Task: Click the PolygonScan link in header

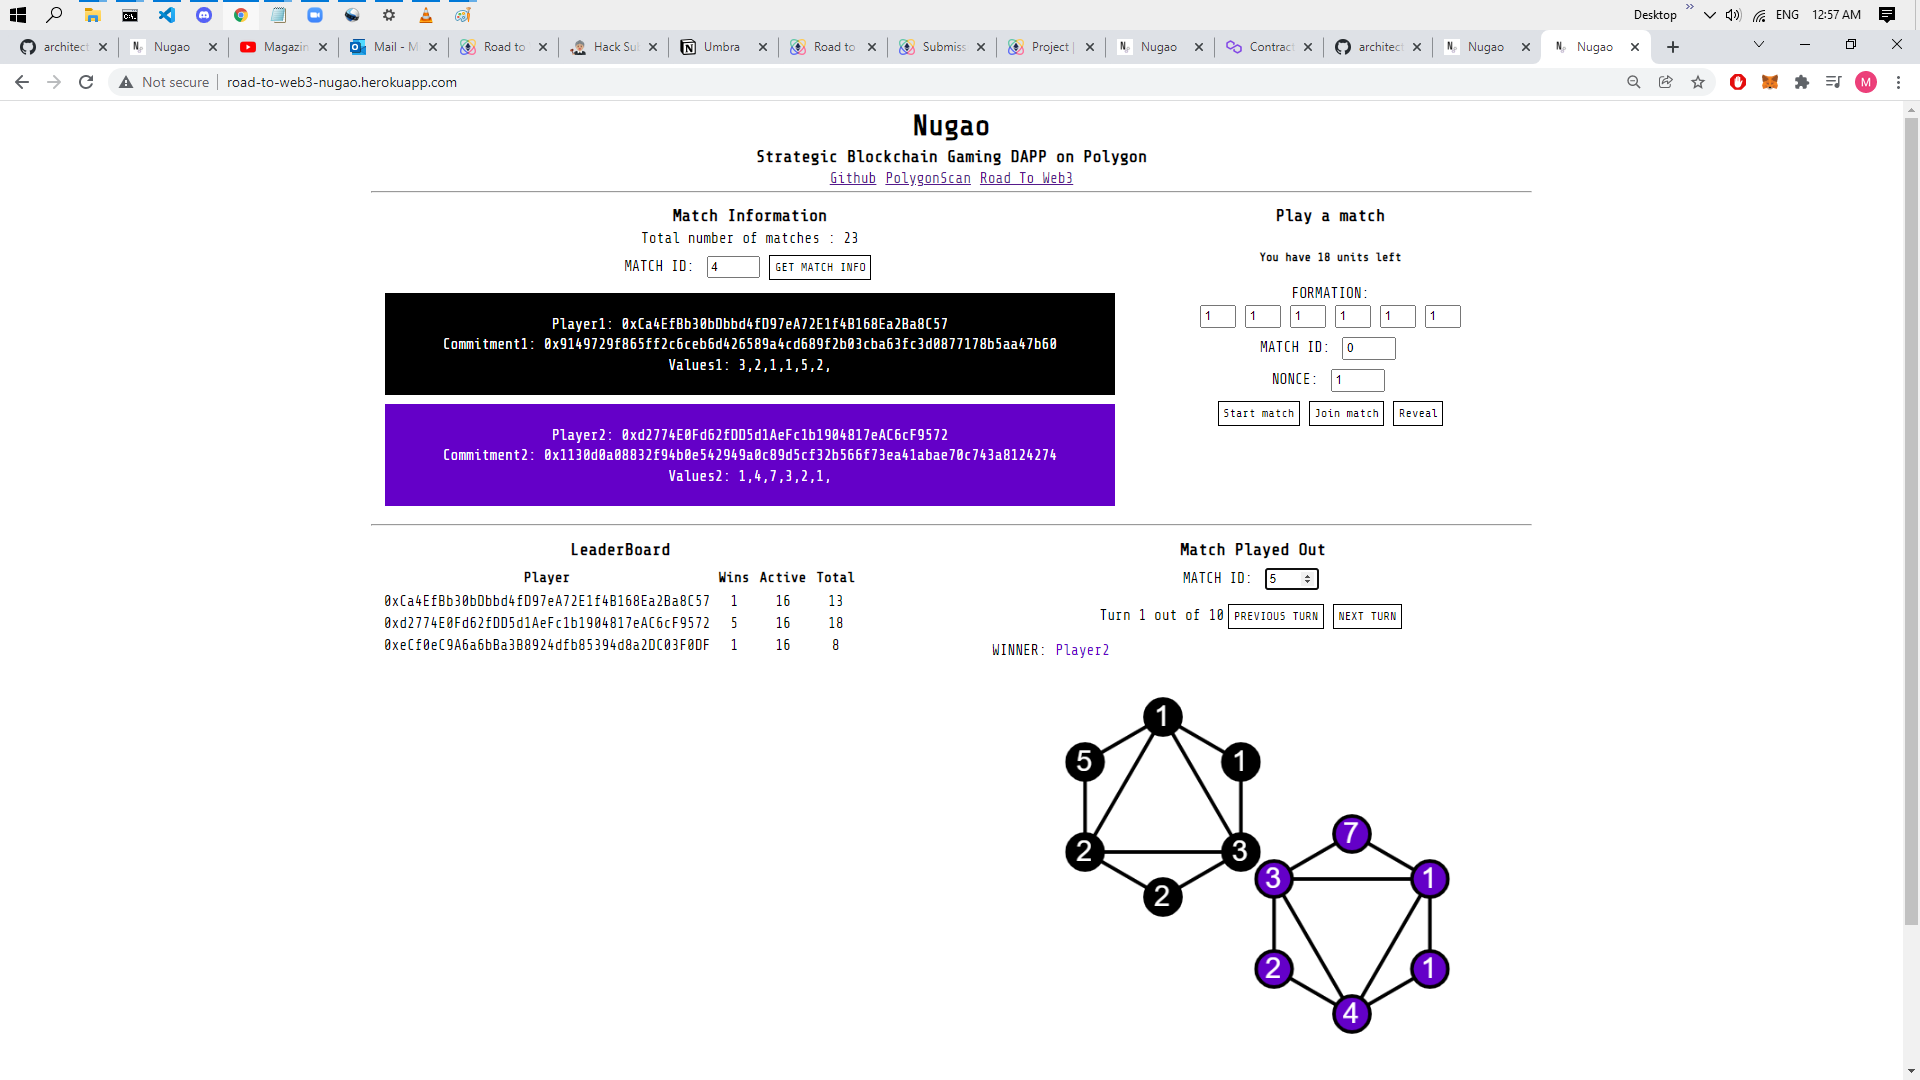Action: (x=928, y=178)
